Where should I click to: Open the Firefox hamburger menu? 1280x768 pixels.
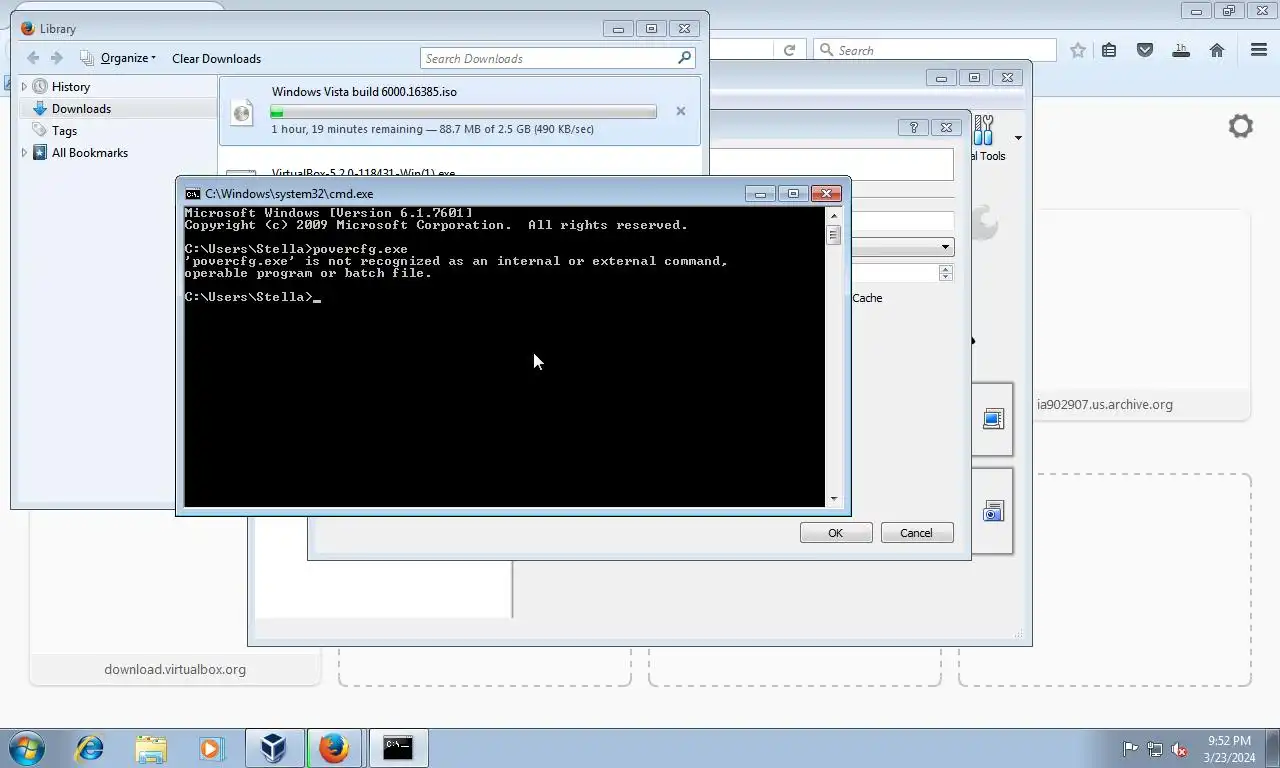coord(1259,50)
